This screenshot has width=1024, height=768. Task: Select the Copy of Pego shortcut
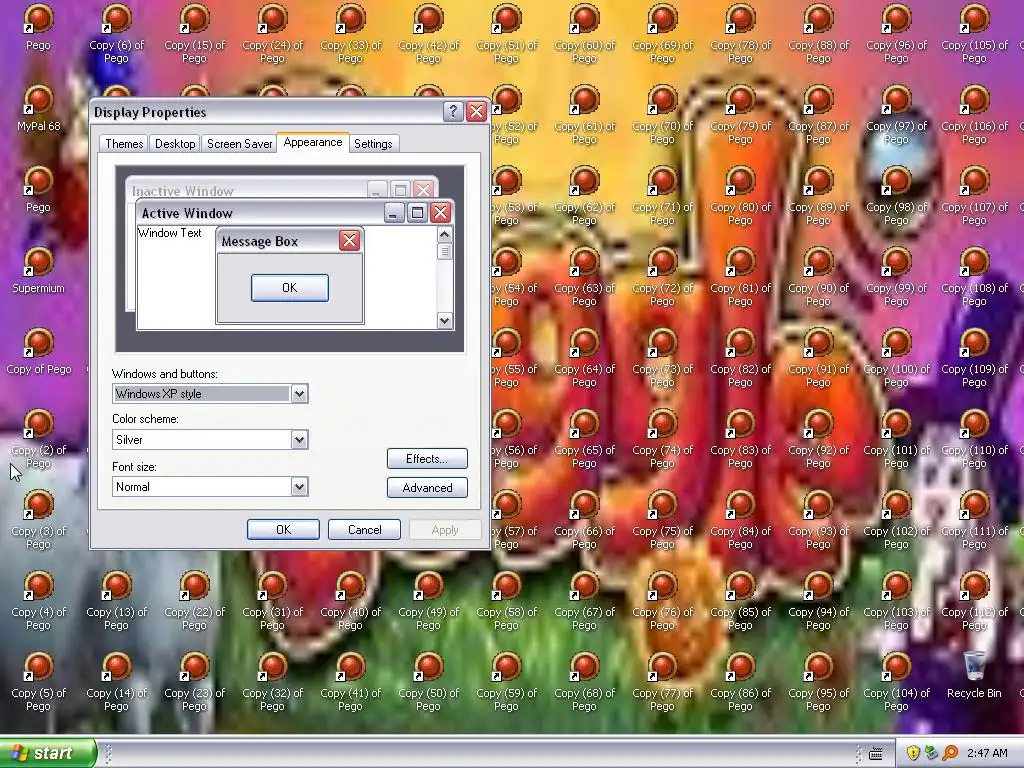point(39,351)
